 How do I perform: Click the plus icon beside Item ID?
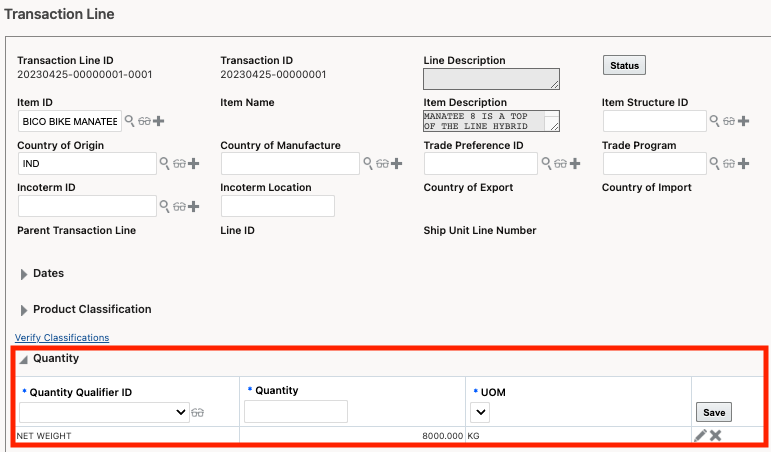tap(159, 121)
